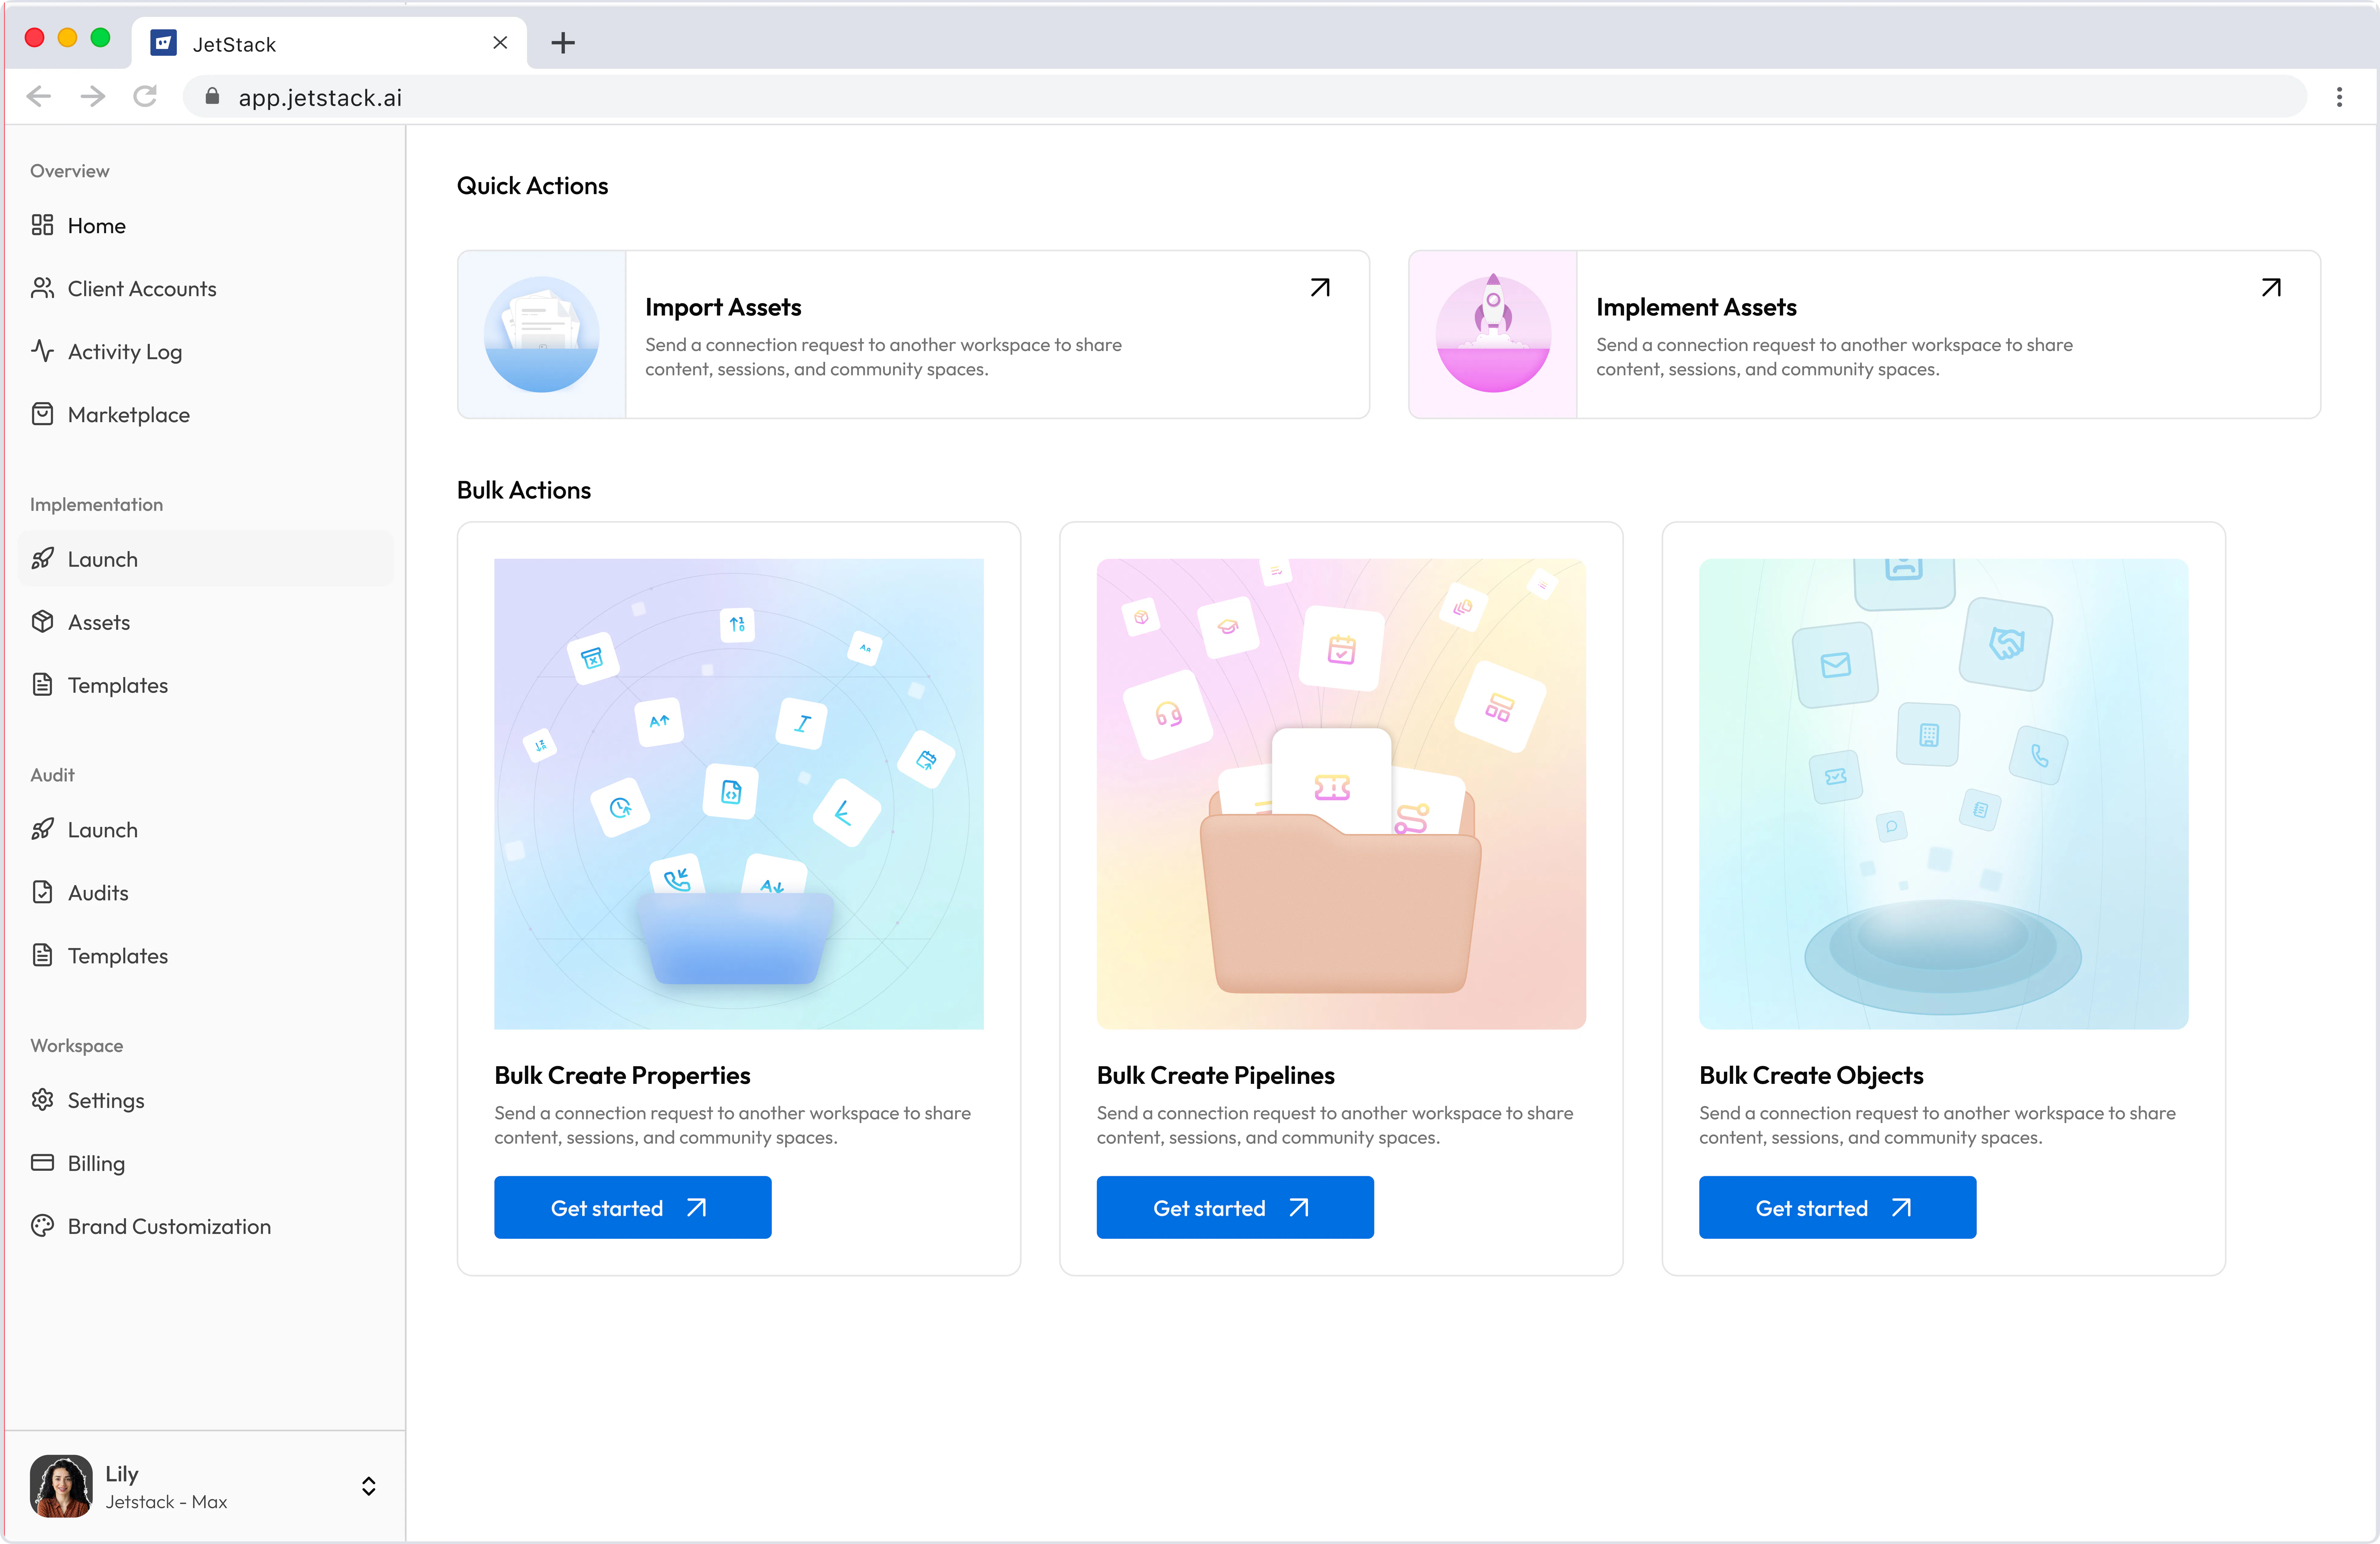The height and width of the screenshot is (1544, 2380).
Task: Expand the Lily workspace switcher chevrons
Action: click(x=369, y=1486)
